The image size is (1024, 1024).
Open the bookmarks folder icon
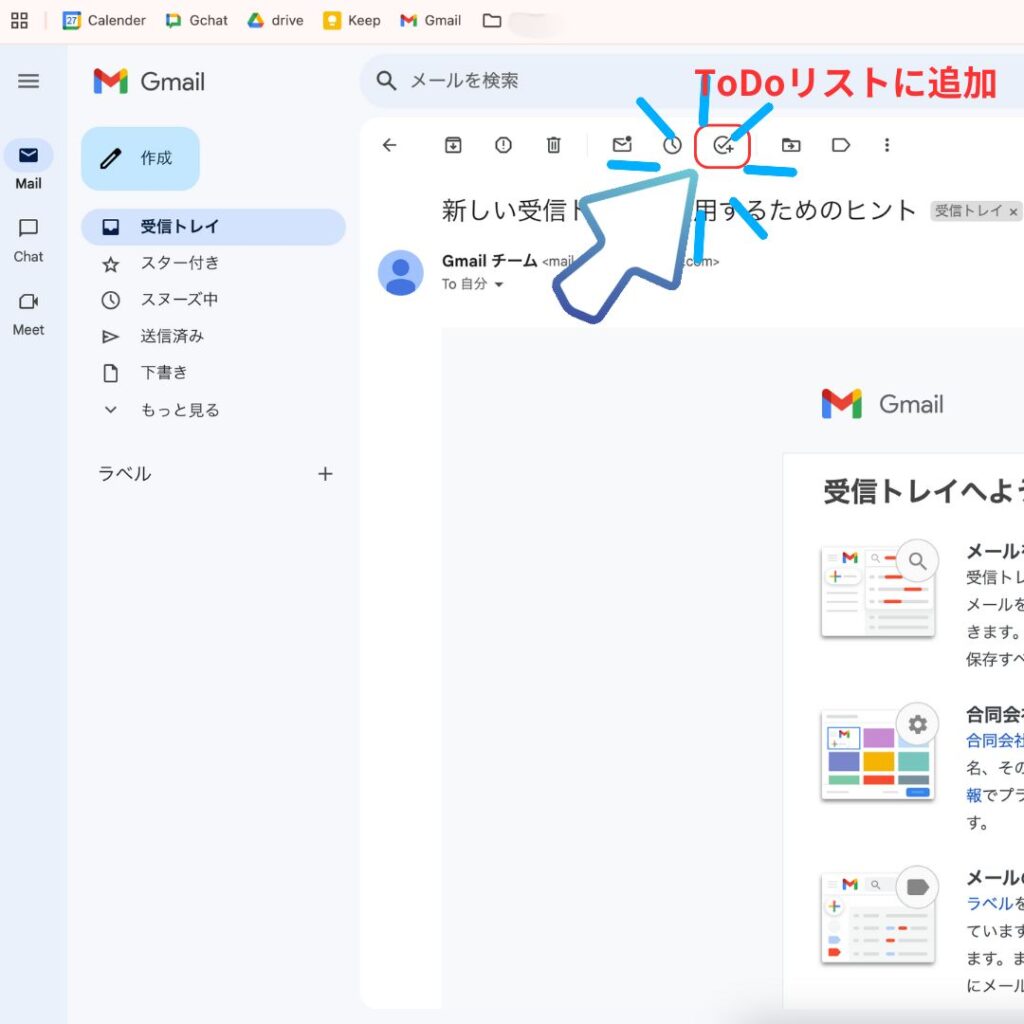[492, 21]
